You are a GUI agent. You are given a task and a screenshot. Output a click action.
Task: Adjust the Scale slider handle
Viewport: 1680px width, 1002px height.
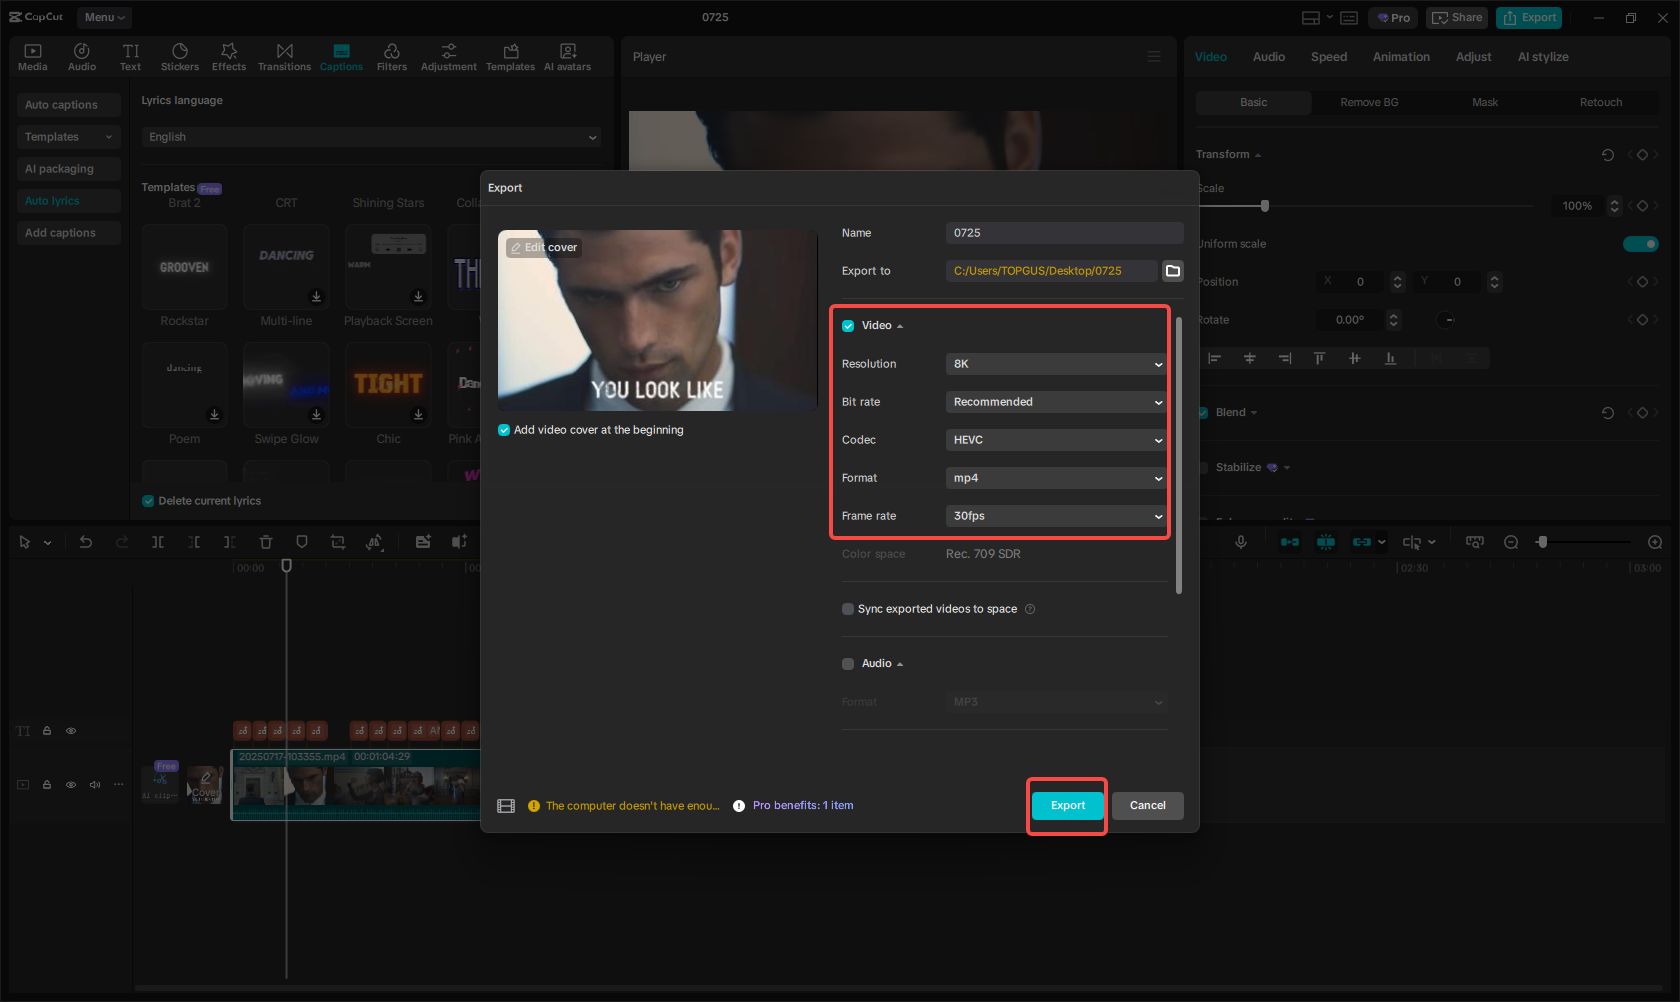1265,206
